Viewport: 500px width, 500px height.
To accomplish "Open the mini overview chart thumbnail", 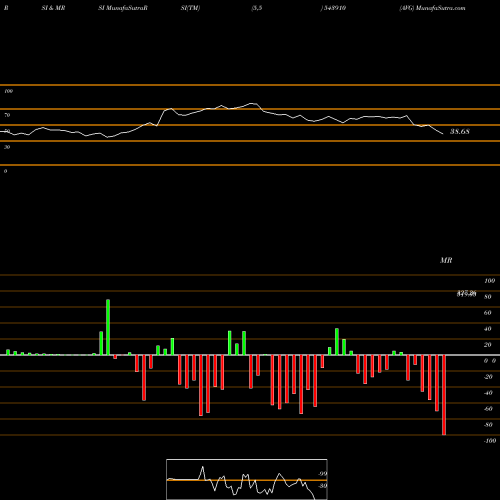I will [247, 479].
